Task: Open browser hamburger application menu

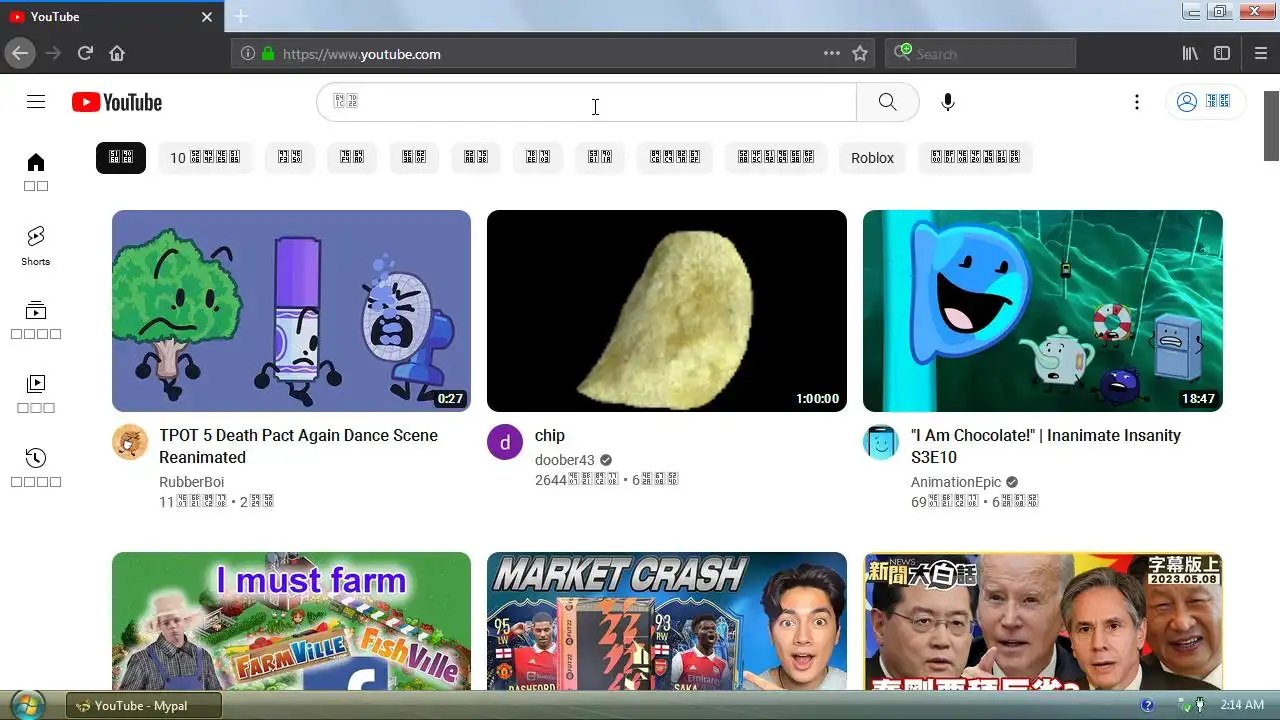Action: pos(1260,54)
